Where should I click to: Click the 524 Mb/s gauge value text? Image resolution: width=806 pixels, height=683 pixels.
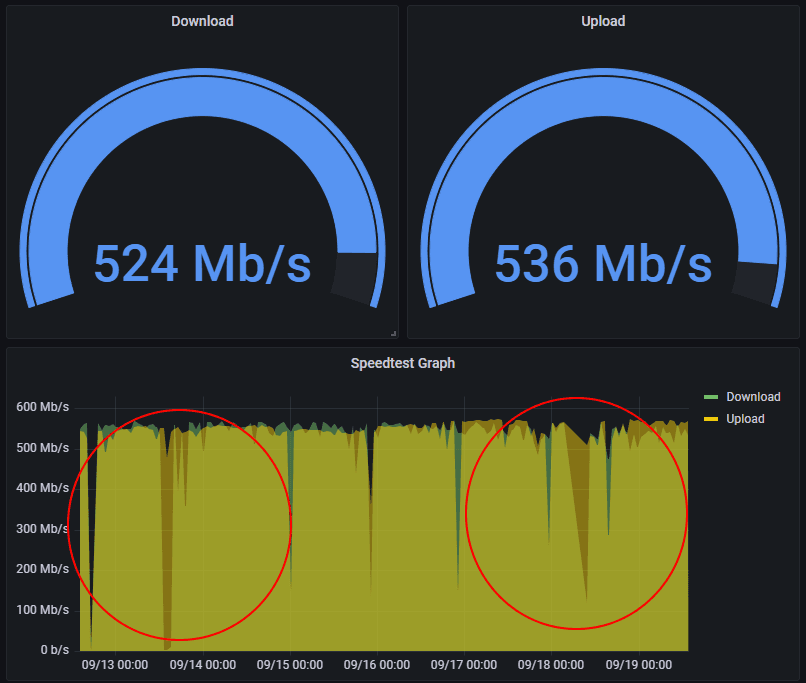(202, 264)
